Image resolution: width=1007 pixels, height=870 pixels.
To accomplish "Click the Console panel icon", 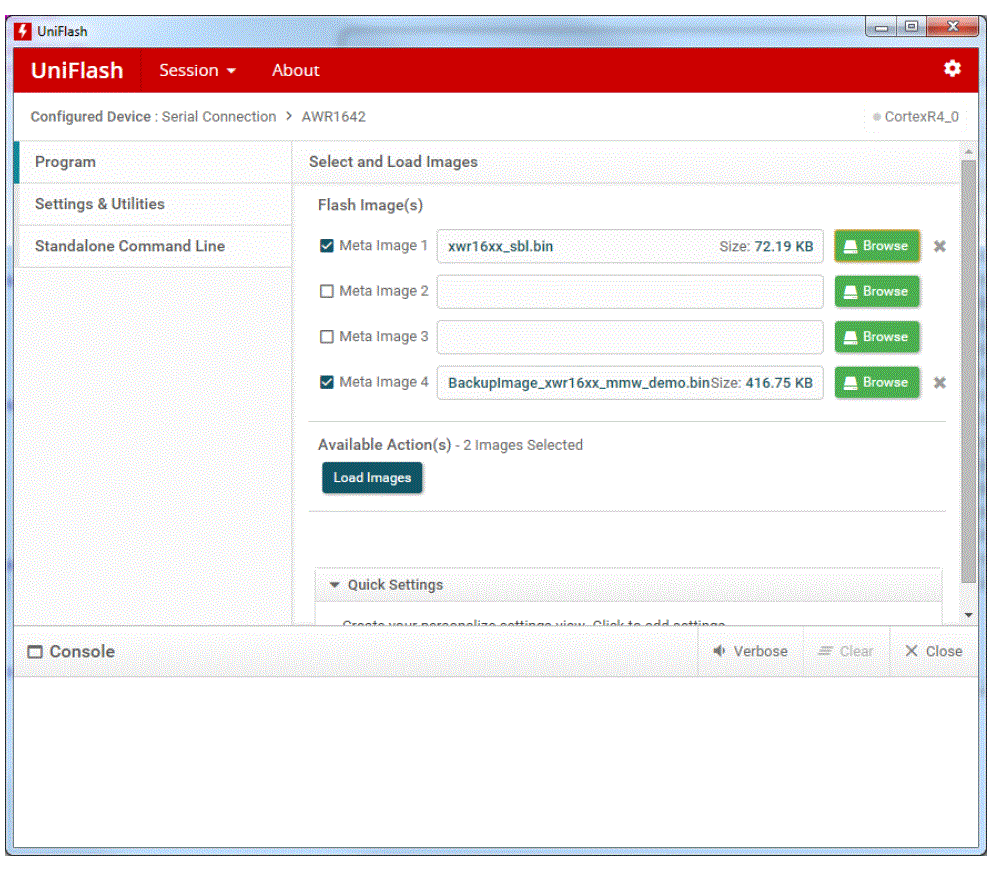I will (x=35, y=652).
